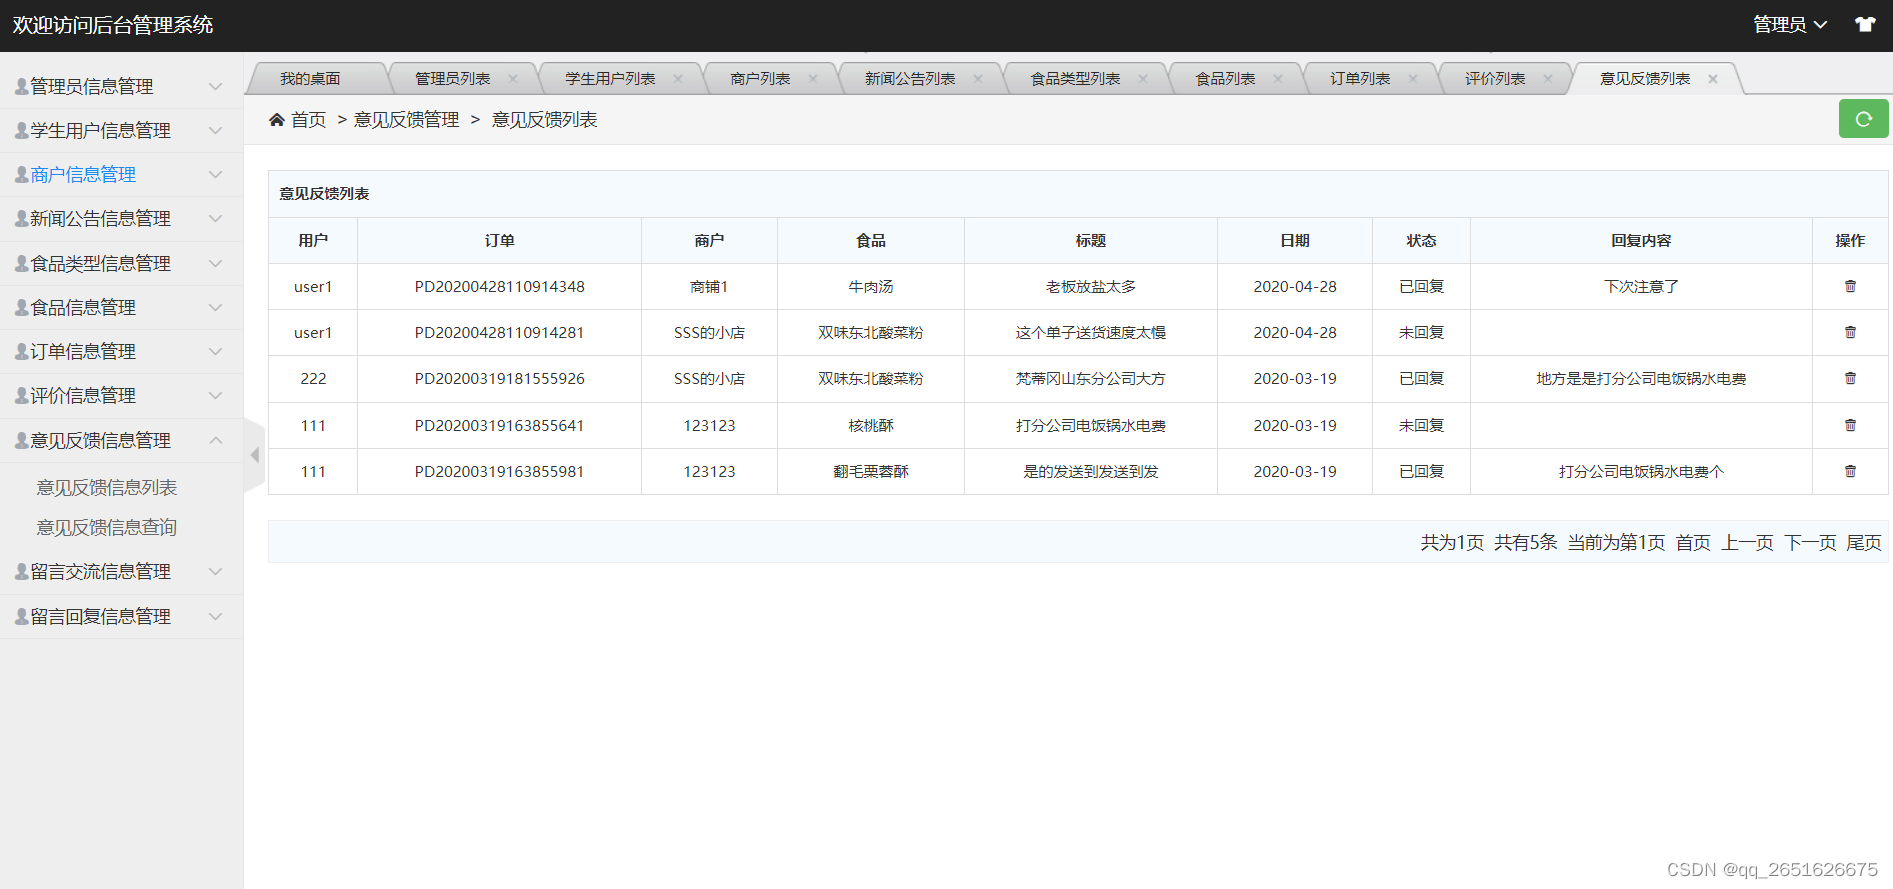The image size is (1893, 889).
Task: Collapse the sidebar with the arrow handle
Action: click(x=254, y=455)
